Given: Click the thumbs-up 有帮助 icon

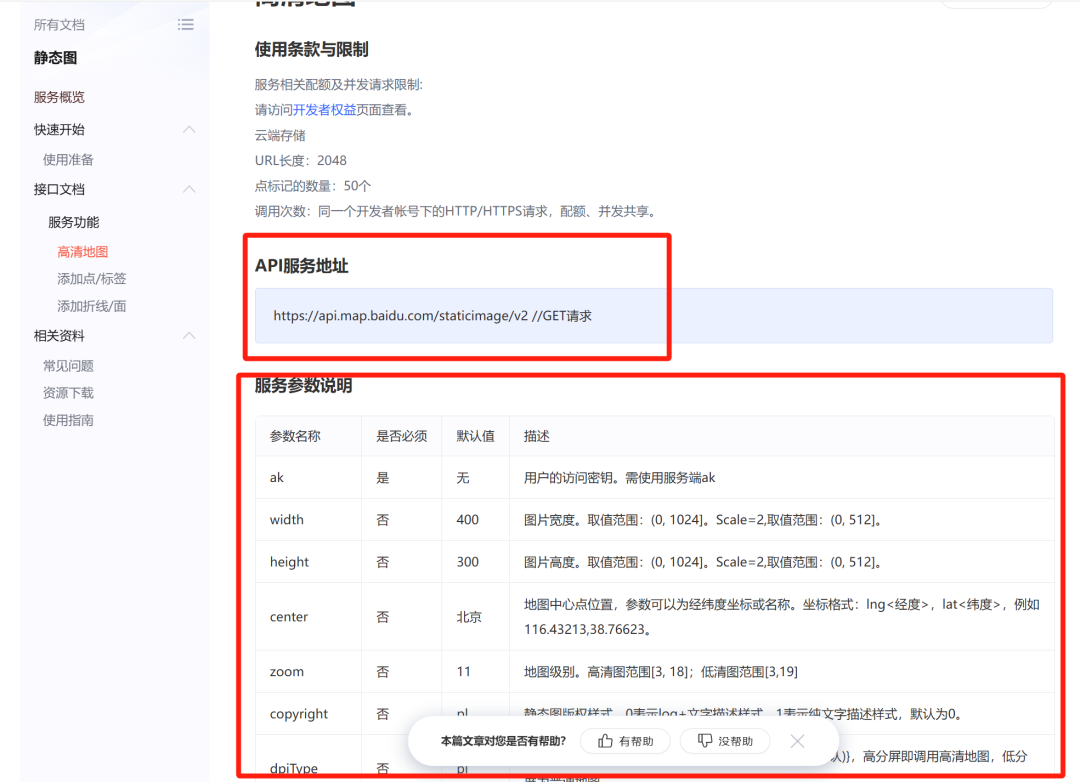Looking at the screenshot, I should [605, 741].
